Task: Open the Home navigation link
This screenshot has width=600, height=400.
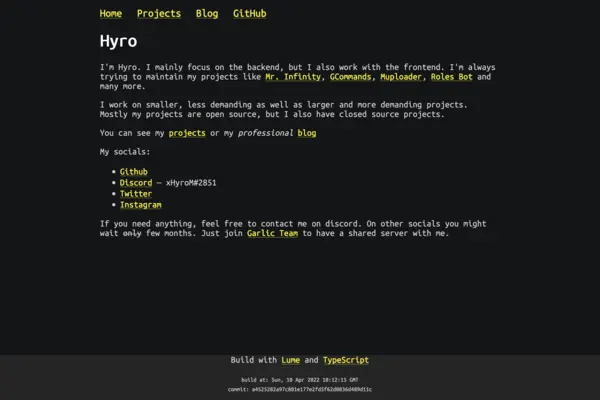Action: coord(111,14)
